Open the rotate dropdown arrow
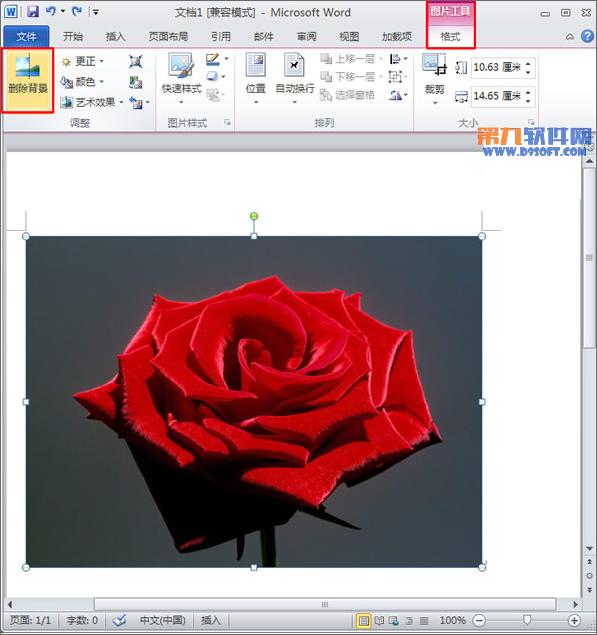The height and width of the screenshot is (635, 597). tap(405, 95)
